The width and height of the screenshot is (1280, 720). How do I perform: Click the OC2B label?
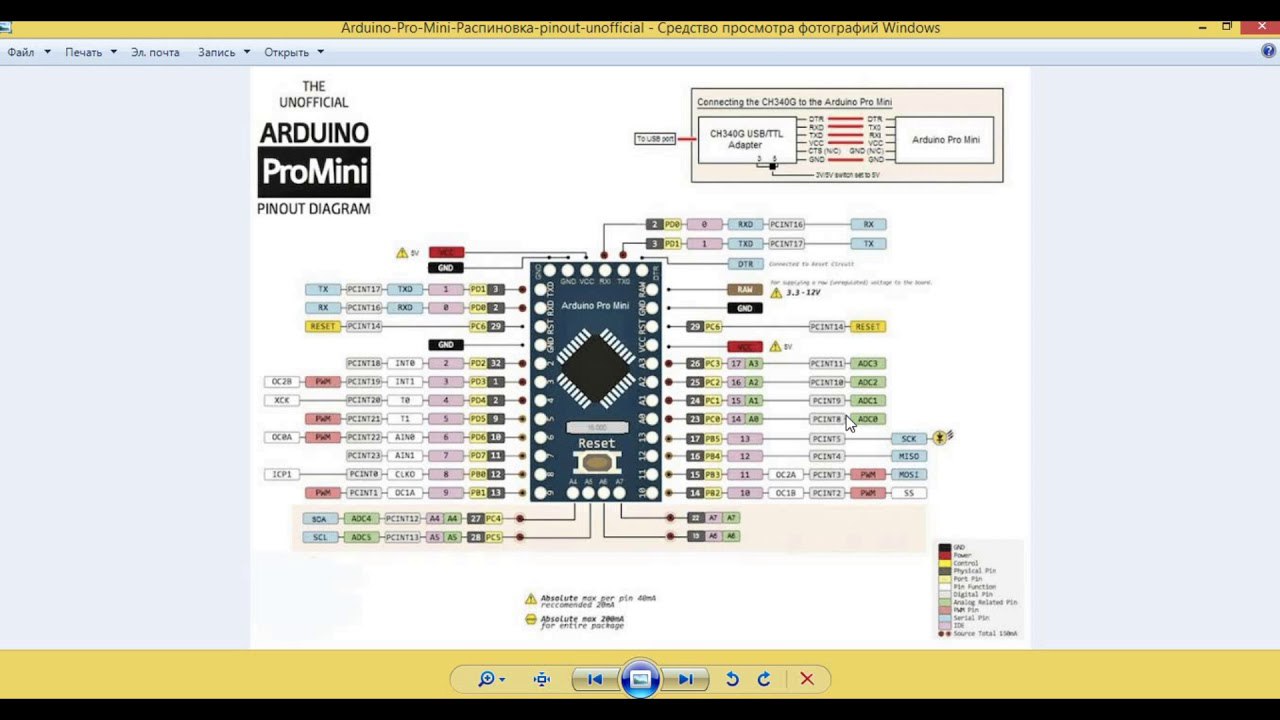tap(283, 382)
